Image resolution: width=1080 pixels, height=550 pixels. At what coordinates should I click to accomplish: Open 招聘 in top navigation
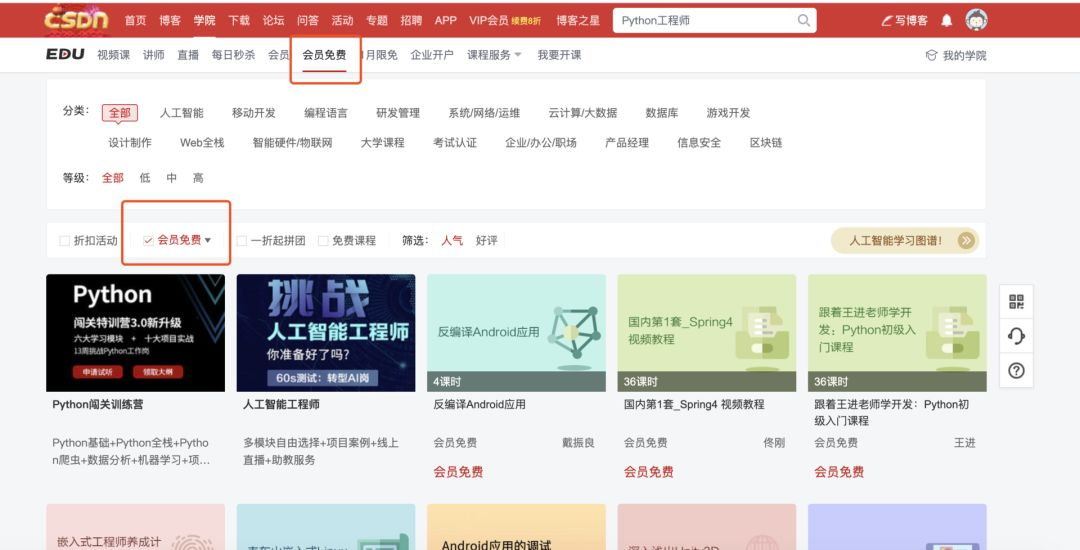tap(411, 21)
